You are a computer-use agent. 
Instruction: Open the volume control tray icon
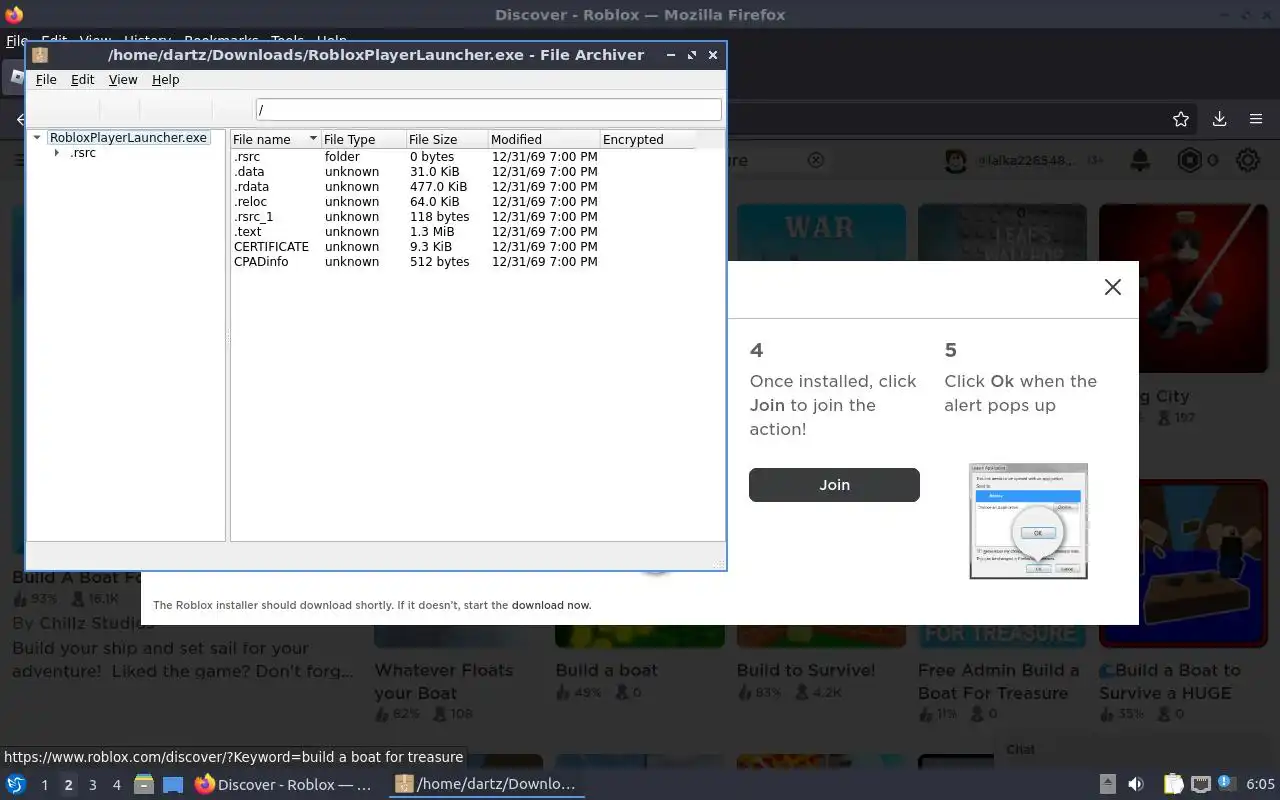point(1136,785)
